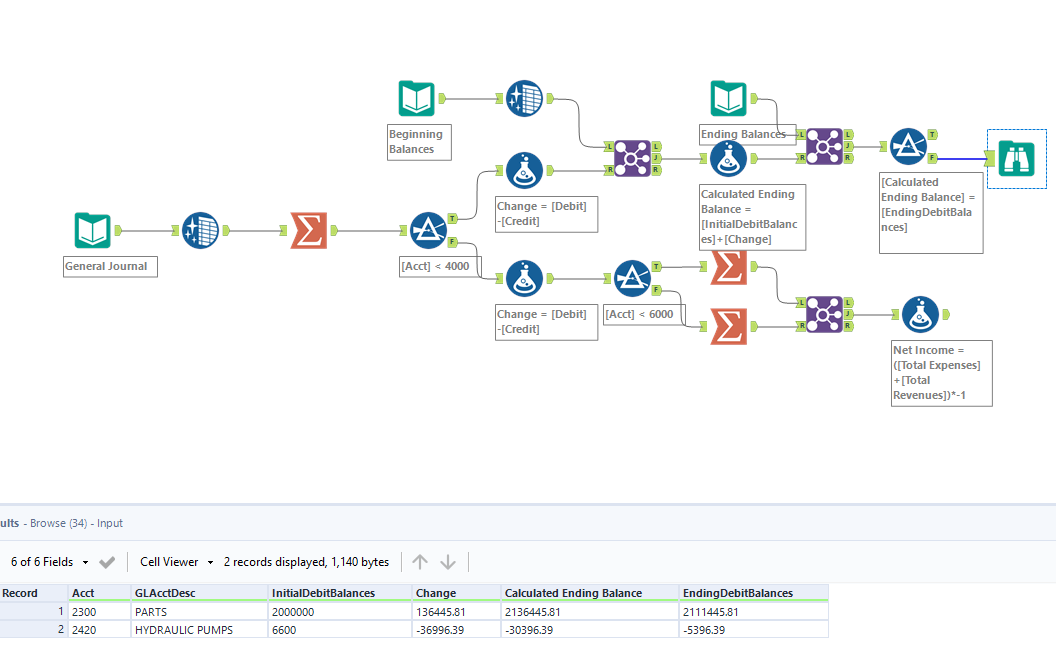Select the Calculated Ending Balance comparison filter

pyautogui.click(x=909, y=146)
